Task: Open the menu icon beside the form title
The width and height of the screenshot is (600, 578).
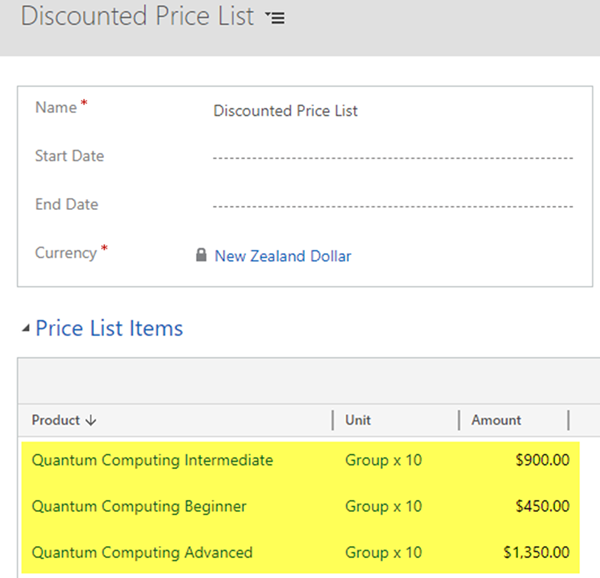Action: [275, 19]
